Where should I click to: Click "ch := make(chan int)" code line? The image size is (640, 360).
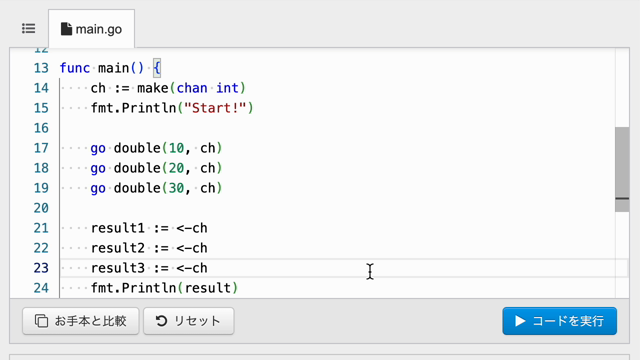click(x=168, y=88)
